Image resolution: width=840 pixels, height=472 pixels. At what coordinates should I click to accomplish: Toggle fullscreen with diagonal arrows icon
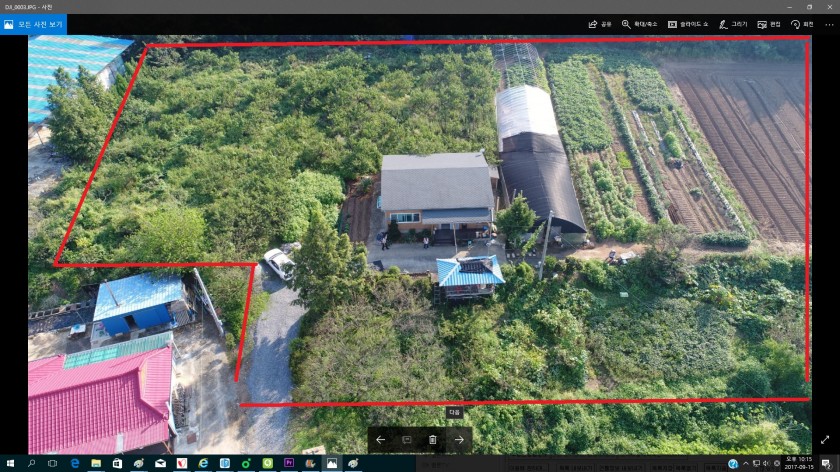coord(825,439)
